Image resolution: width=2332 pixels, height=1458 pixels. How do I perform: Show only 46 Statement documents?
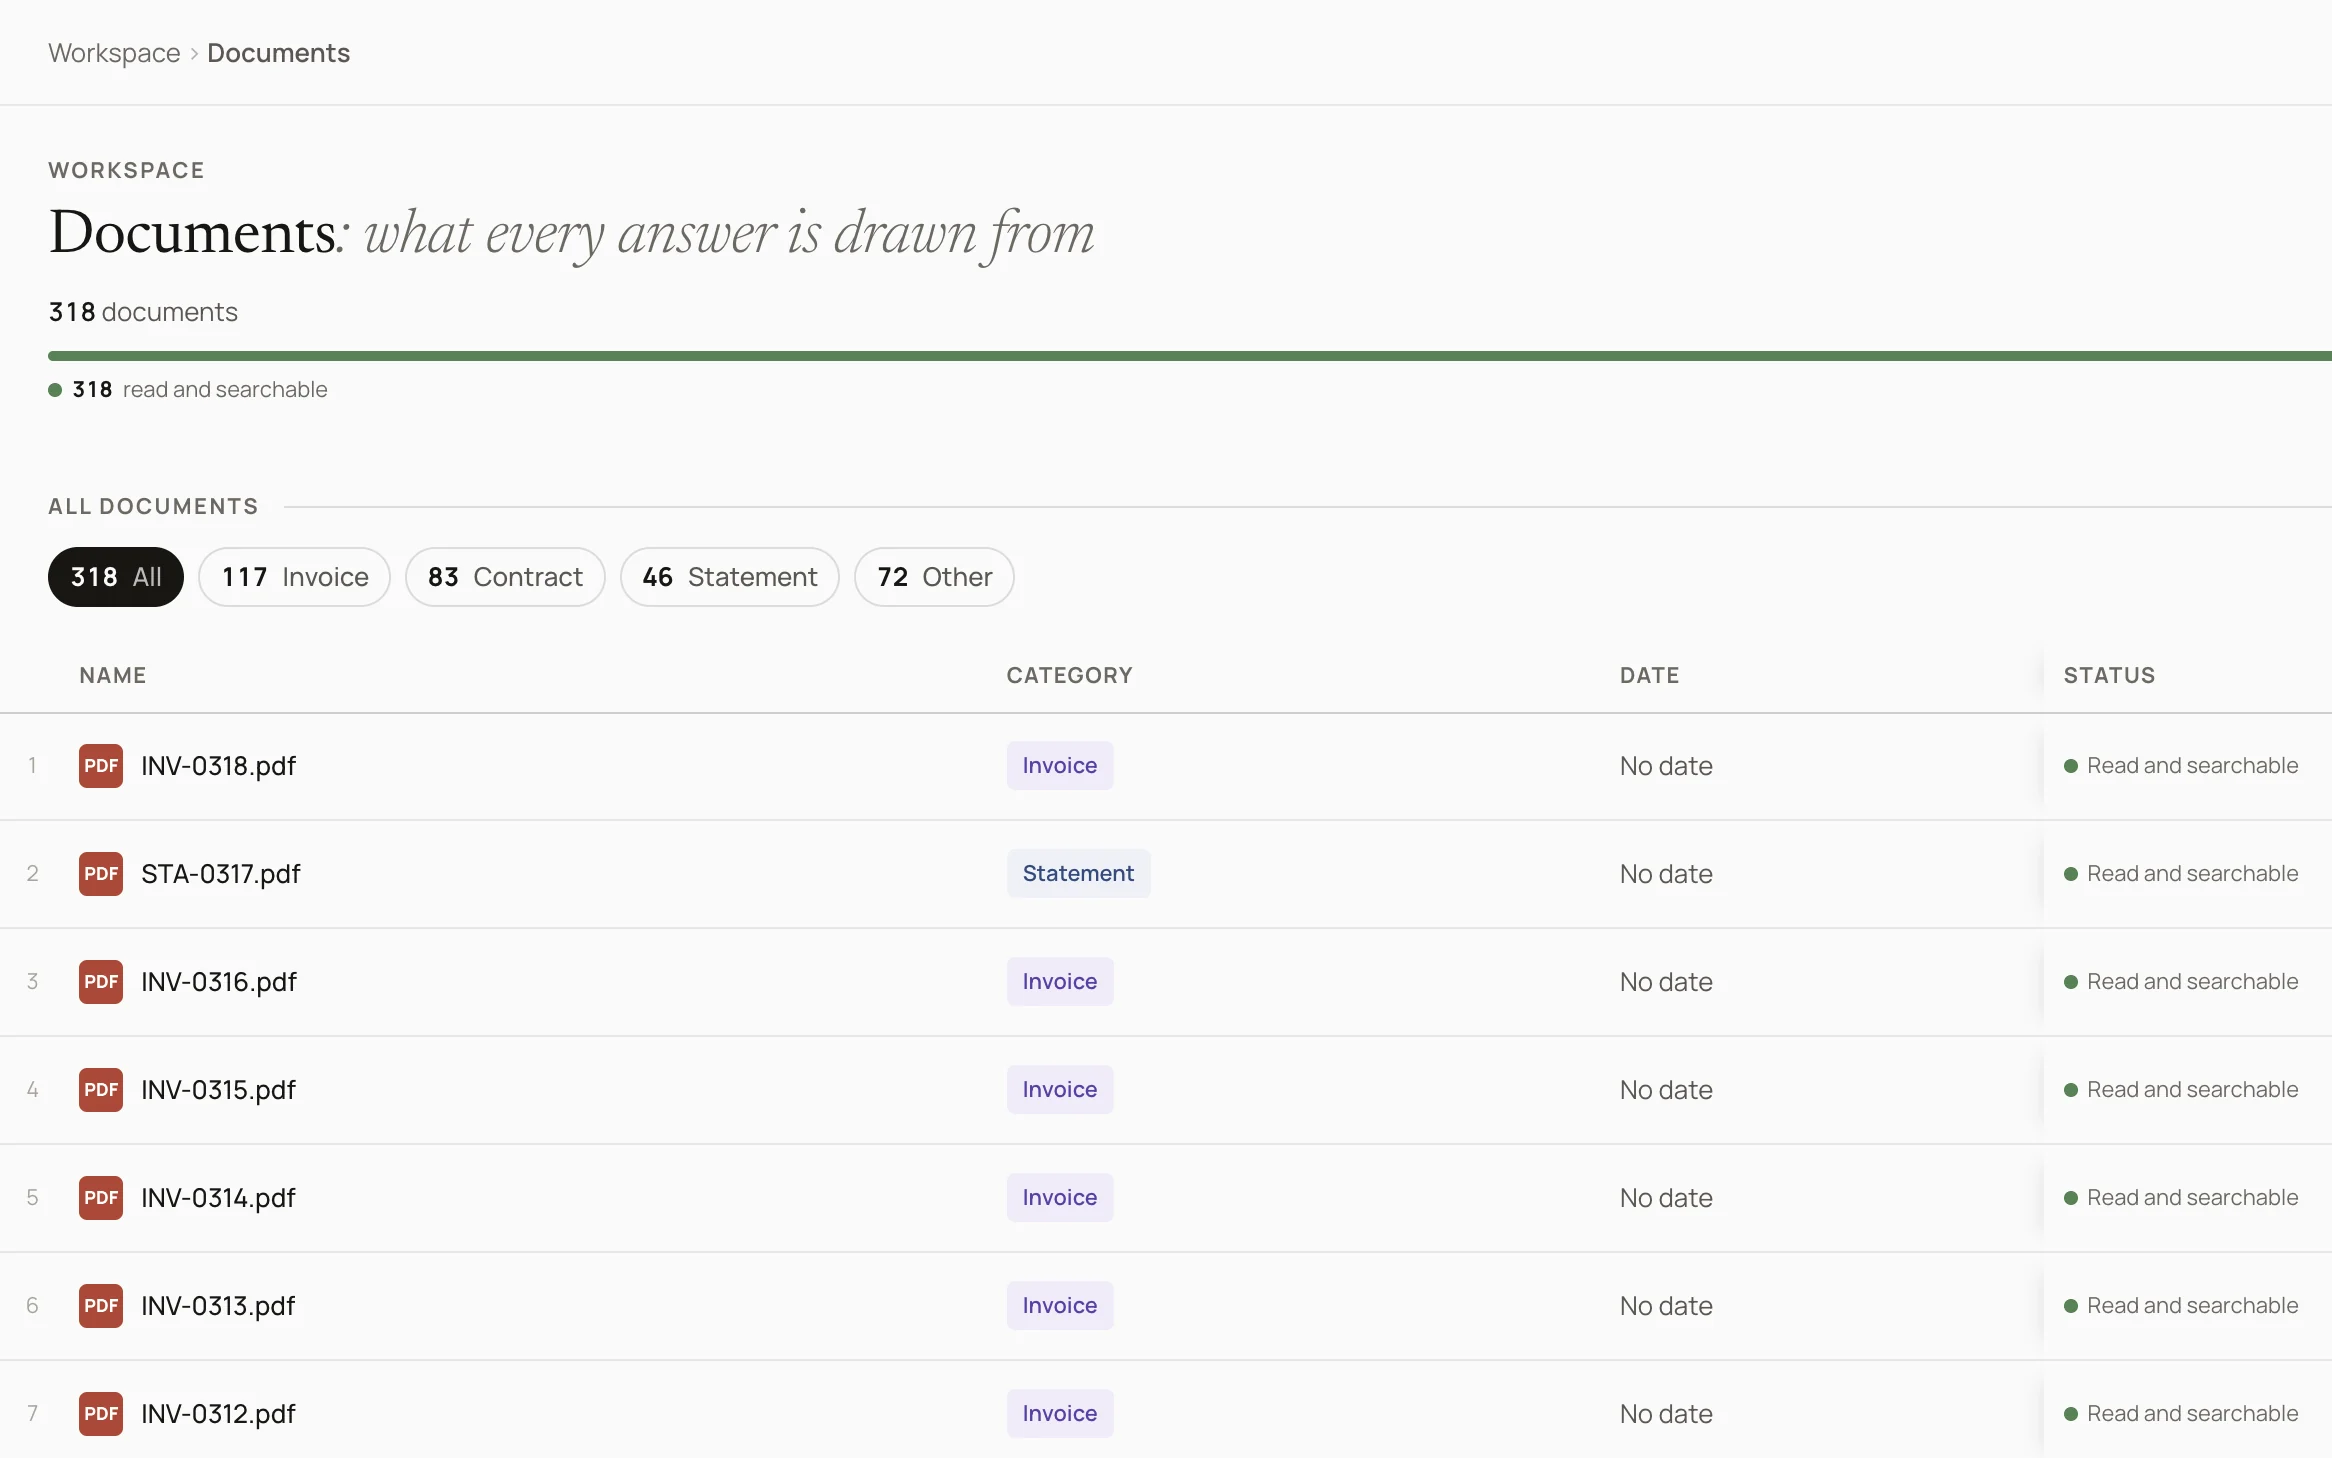730,577
